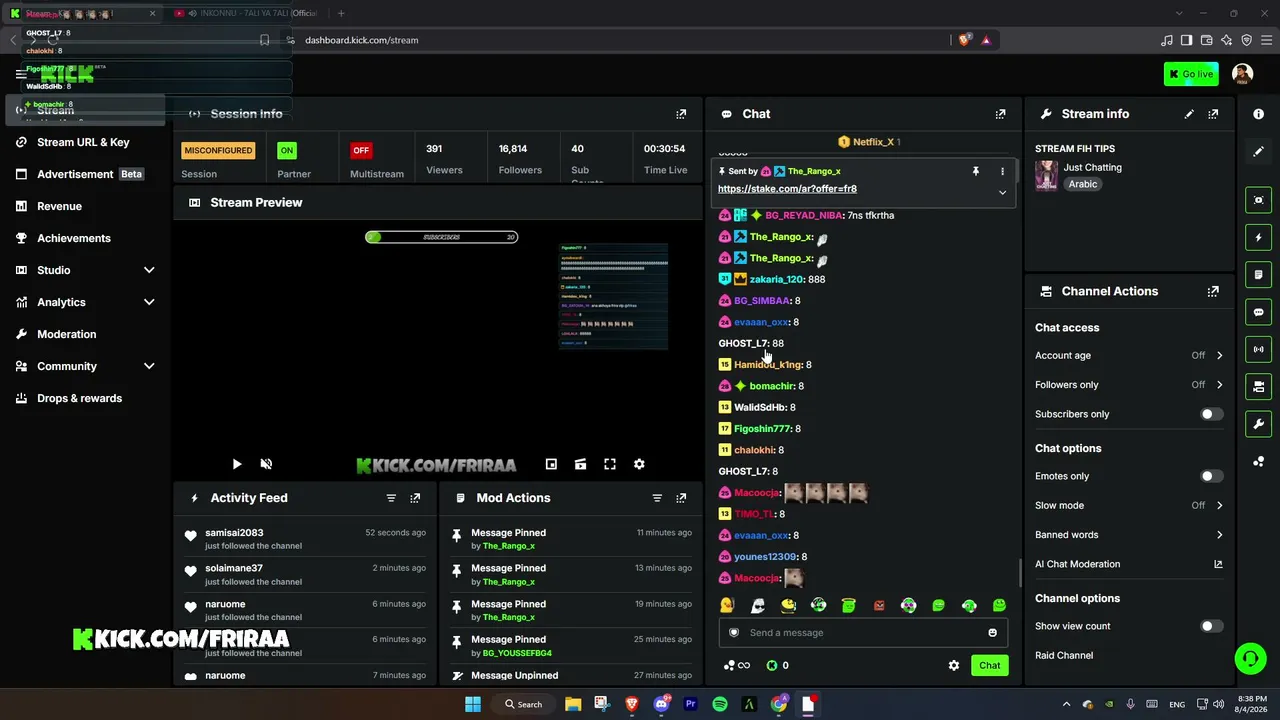Screen dimensions: 1280x720
Task: Open more options on pinned message
Action: pos(1002,172)
